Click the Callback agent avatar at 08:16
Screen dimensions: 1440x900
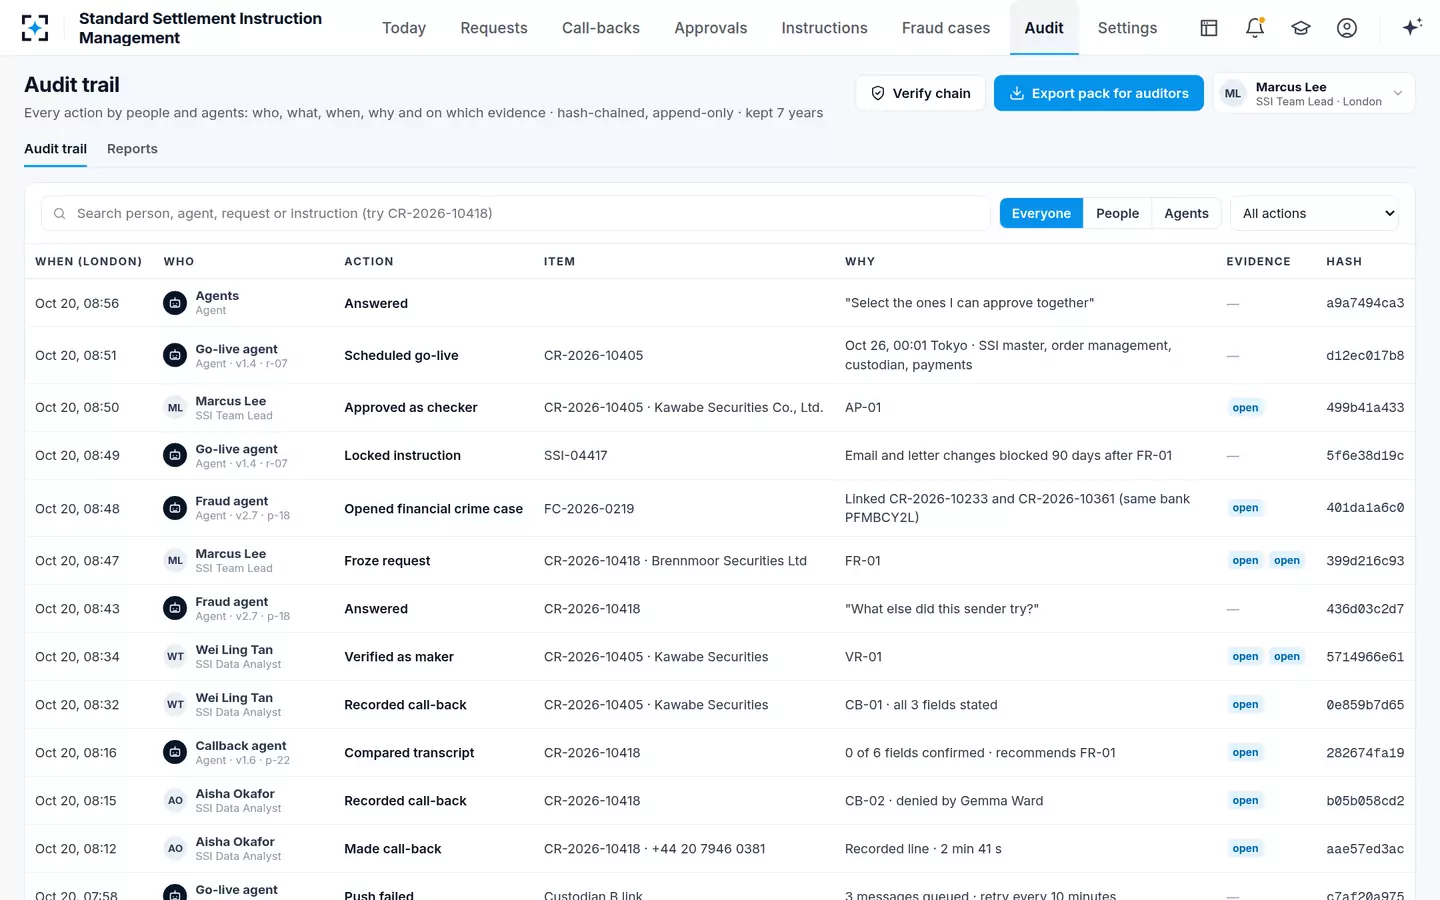[x=175, y=752]
